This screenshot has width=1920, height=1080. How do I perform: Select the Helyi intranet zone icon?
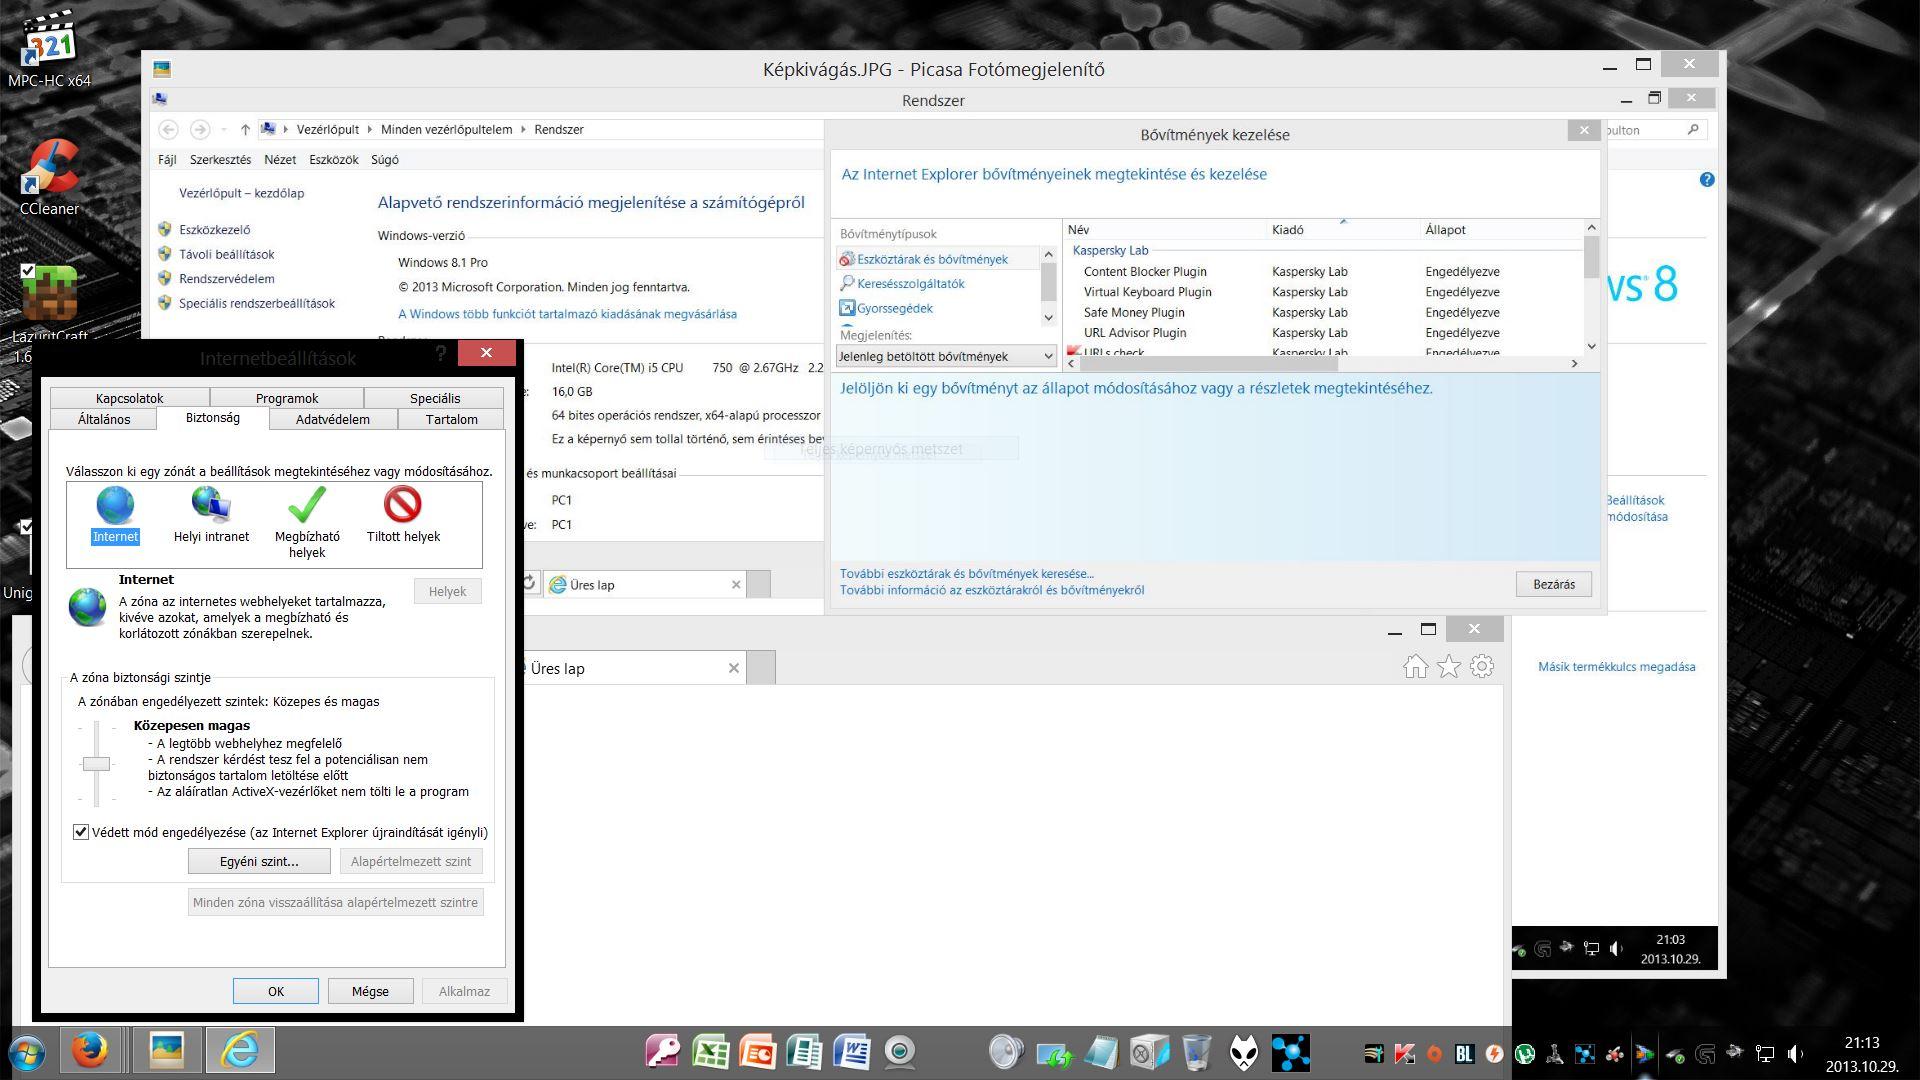pos(211,506)
